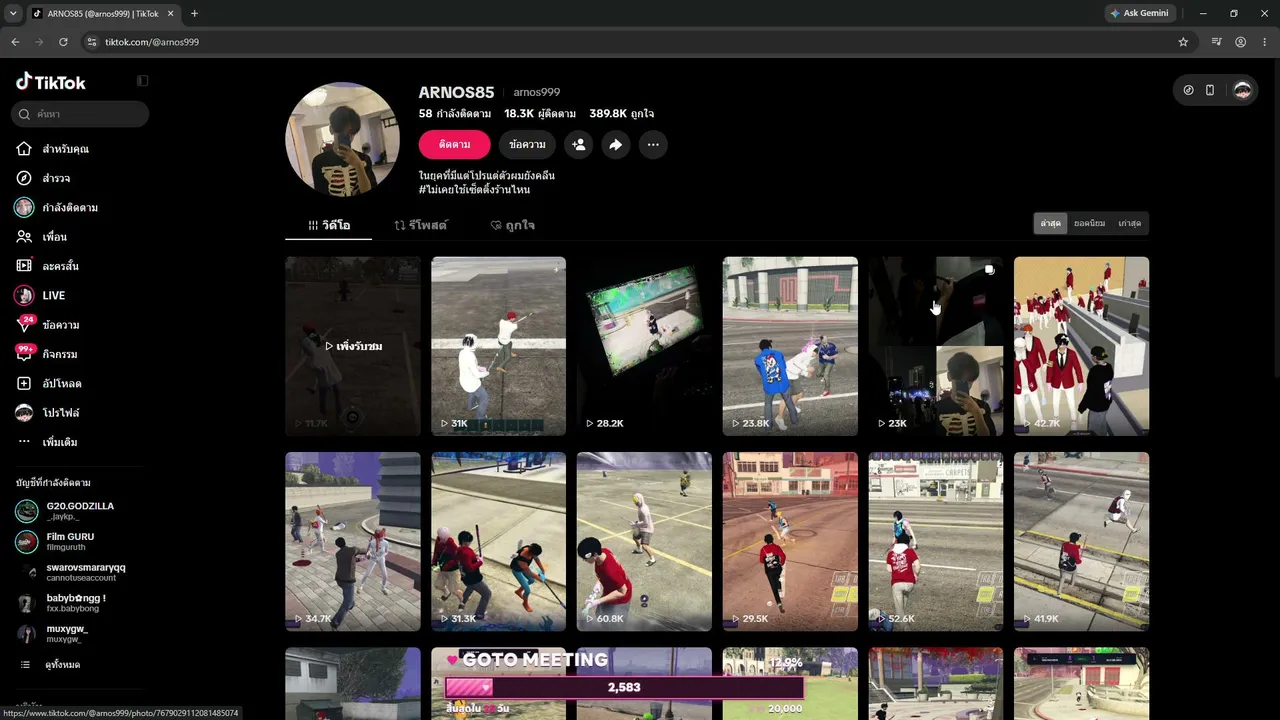Click the TikTok coin icon at top right
1280x720 pixels.
click(x=1188, y=90)
